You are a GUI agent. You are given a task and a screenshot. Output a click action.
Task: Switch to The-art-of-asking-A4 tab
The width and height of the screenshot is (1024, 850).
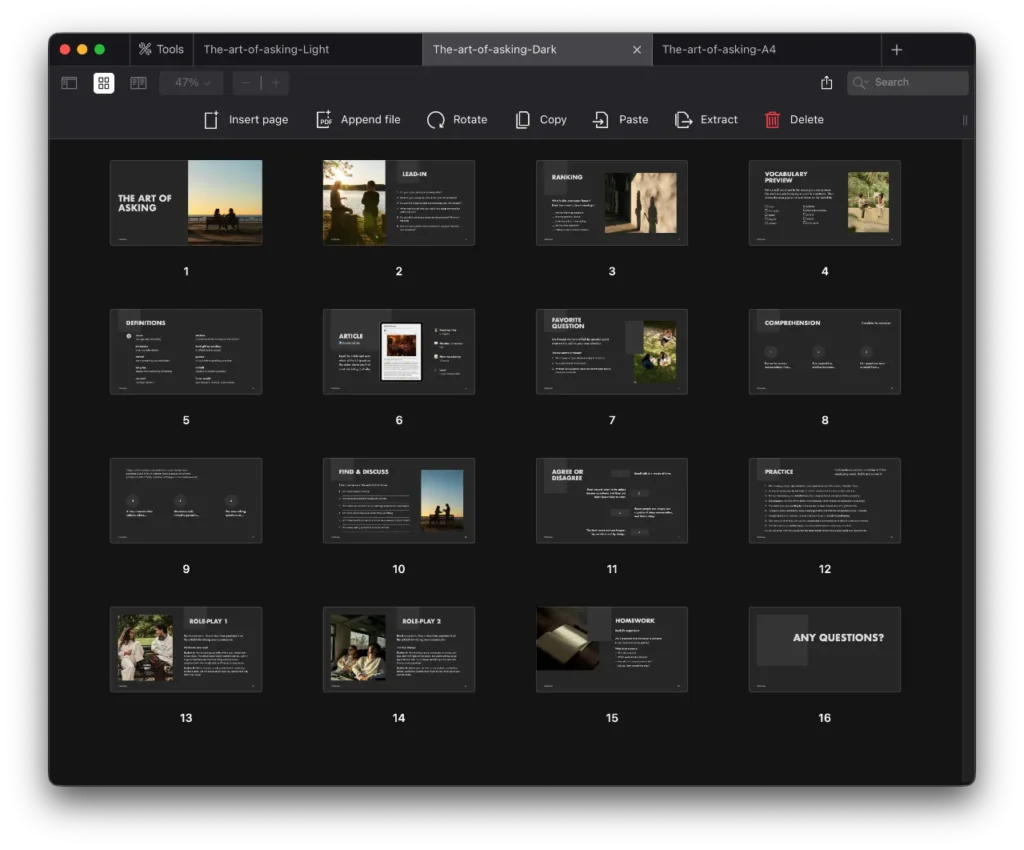pyautogui.click(x=719, y=49)
